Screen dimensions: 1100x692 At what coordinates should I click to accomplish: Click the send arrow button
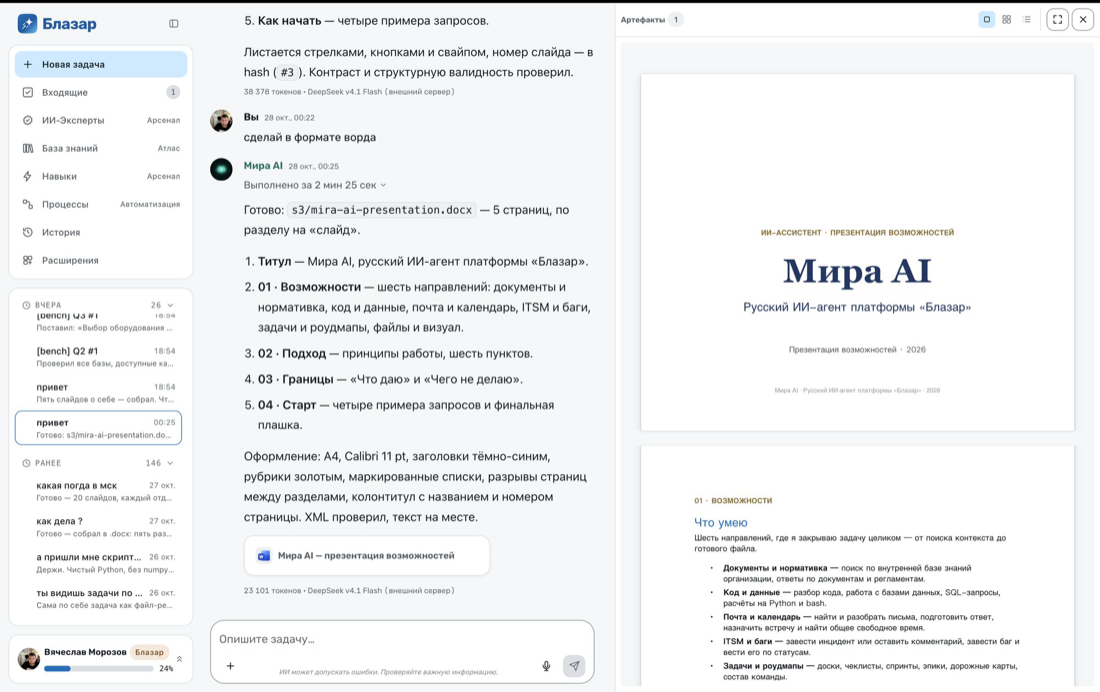click(x=574, y=665)
